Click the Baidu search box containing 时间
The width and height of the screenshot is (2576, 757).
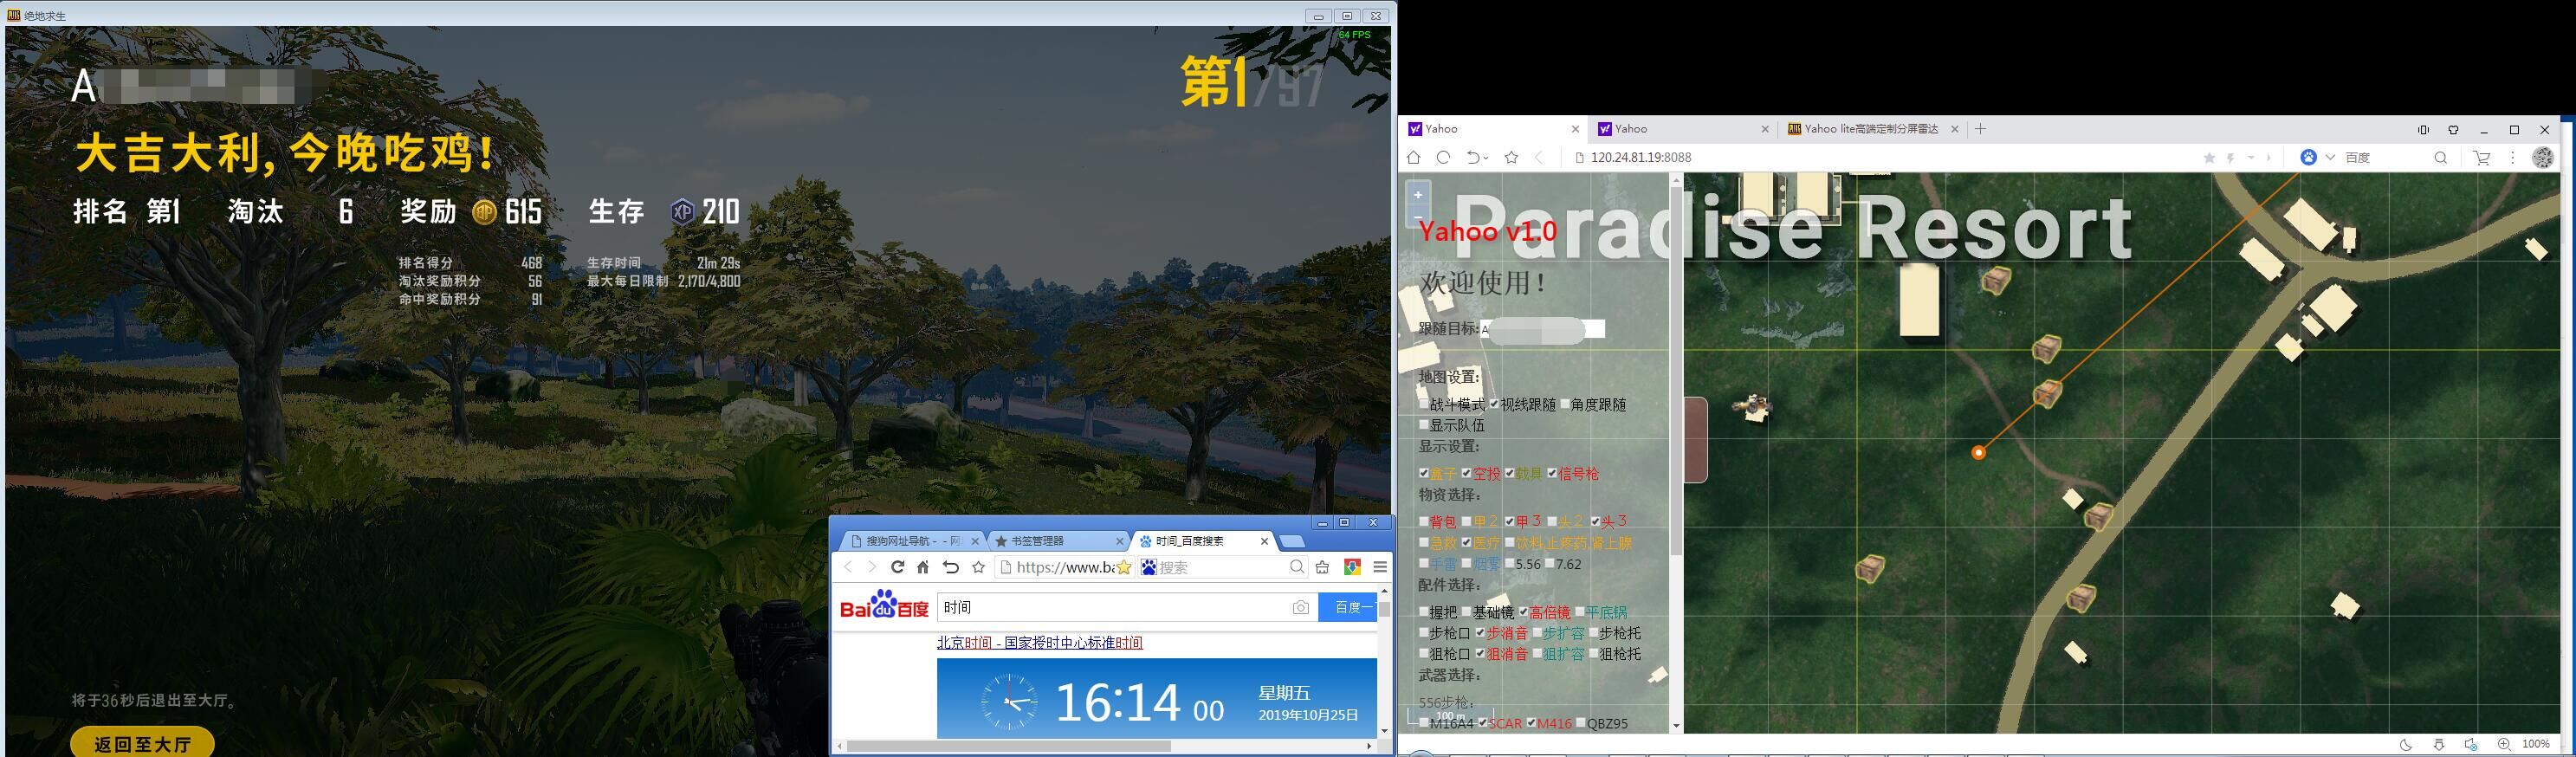[1110, 607]
